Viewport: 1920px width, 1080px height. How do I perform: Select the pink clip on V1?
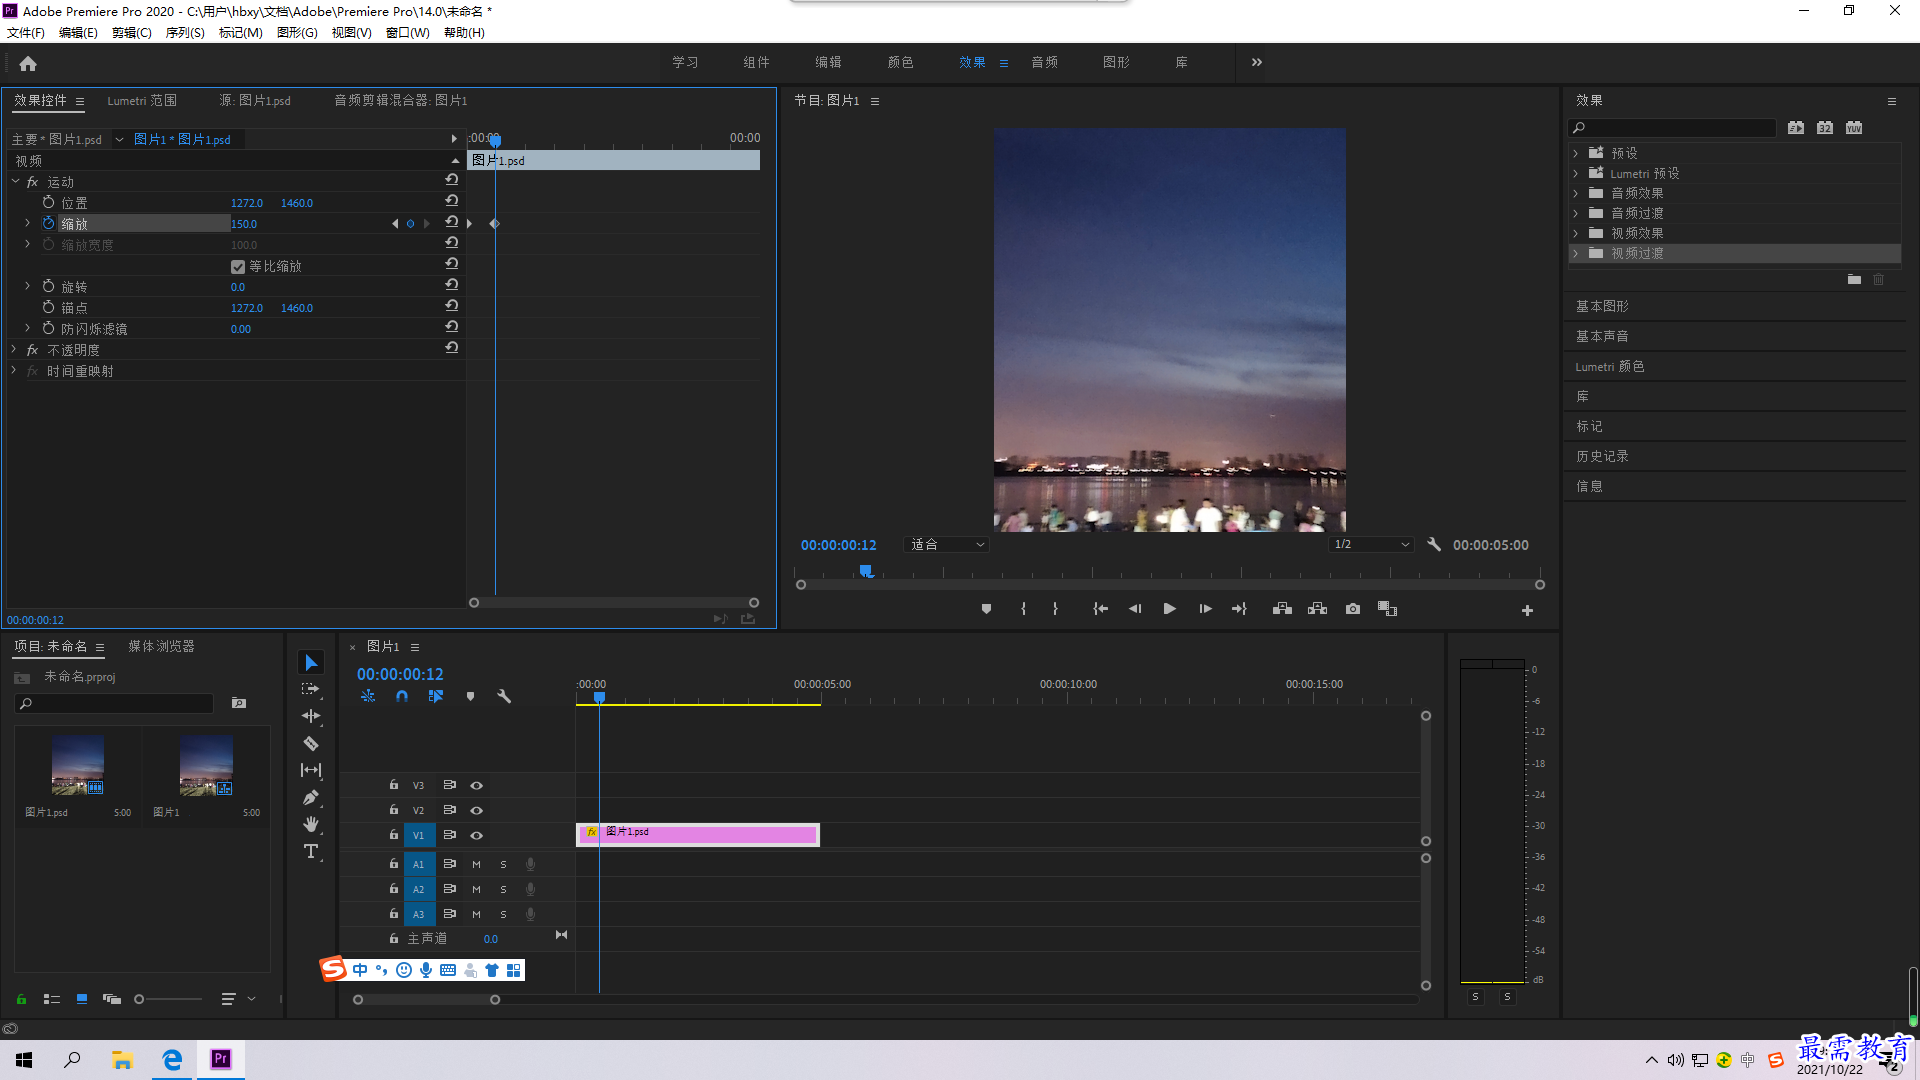click(698, 834)
